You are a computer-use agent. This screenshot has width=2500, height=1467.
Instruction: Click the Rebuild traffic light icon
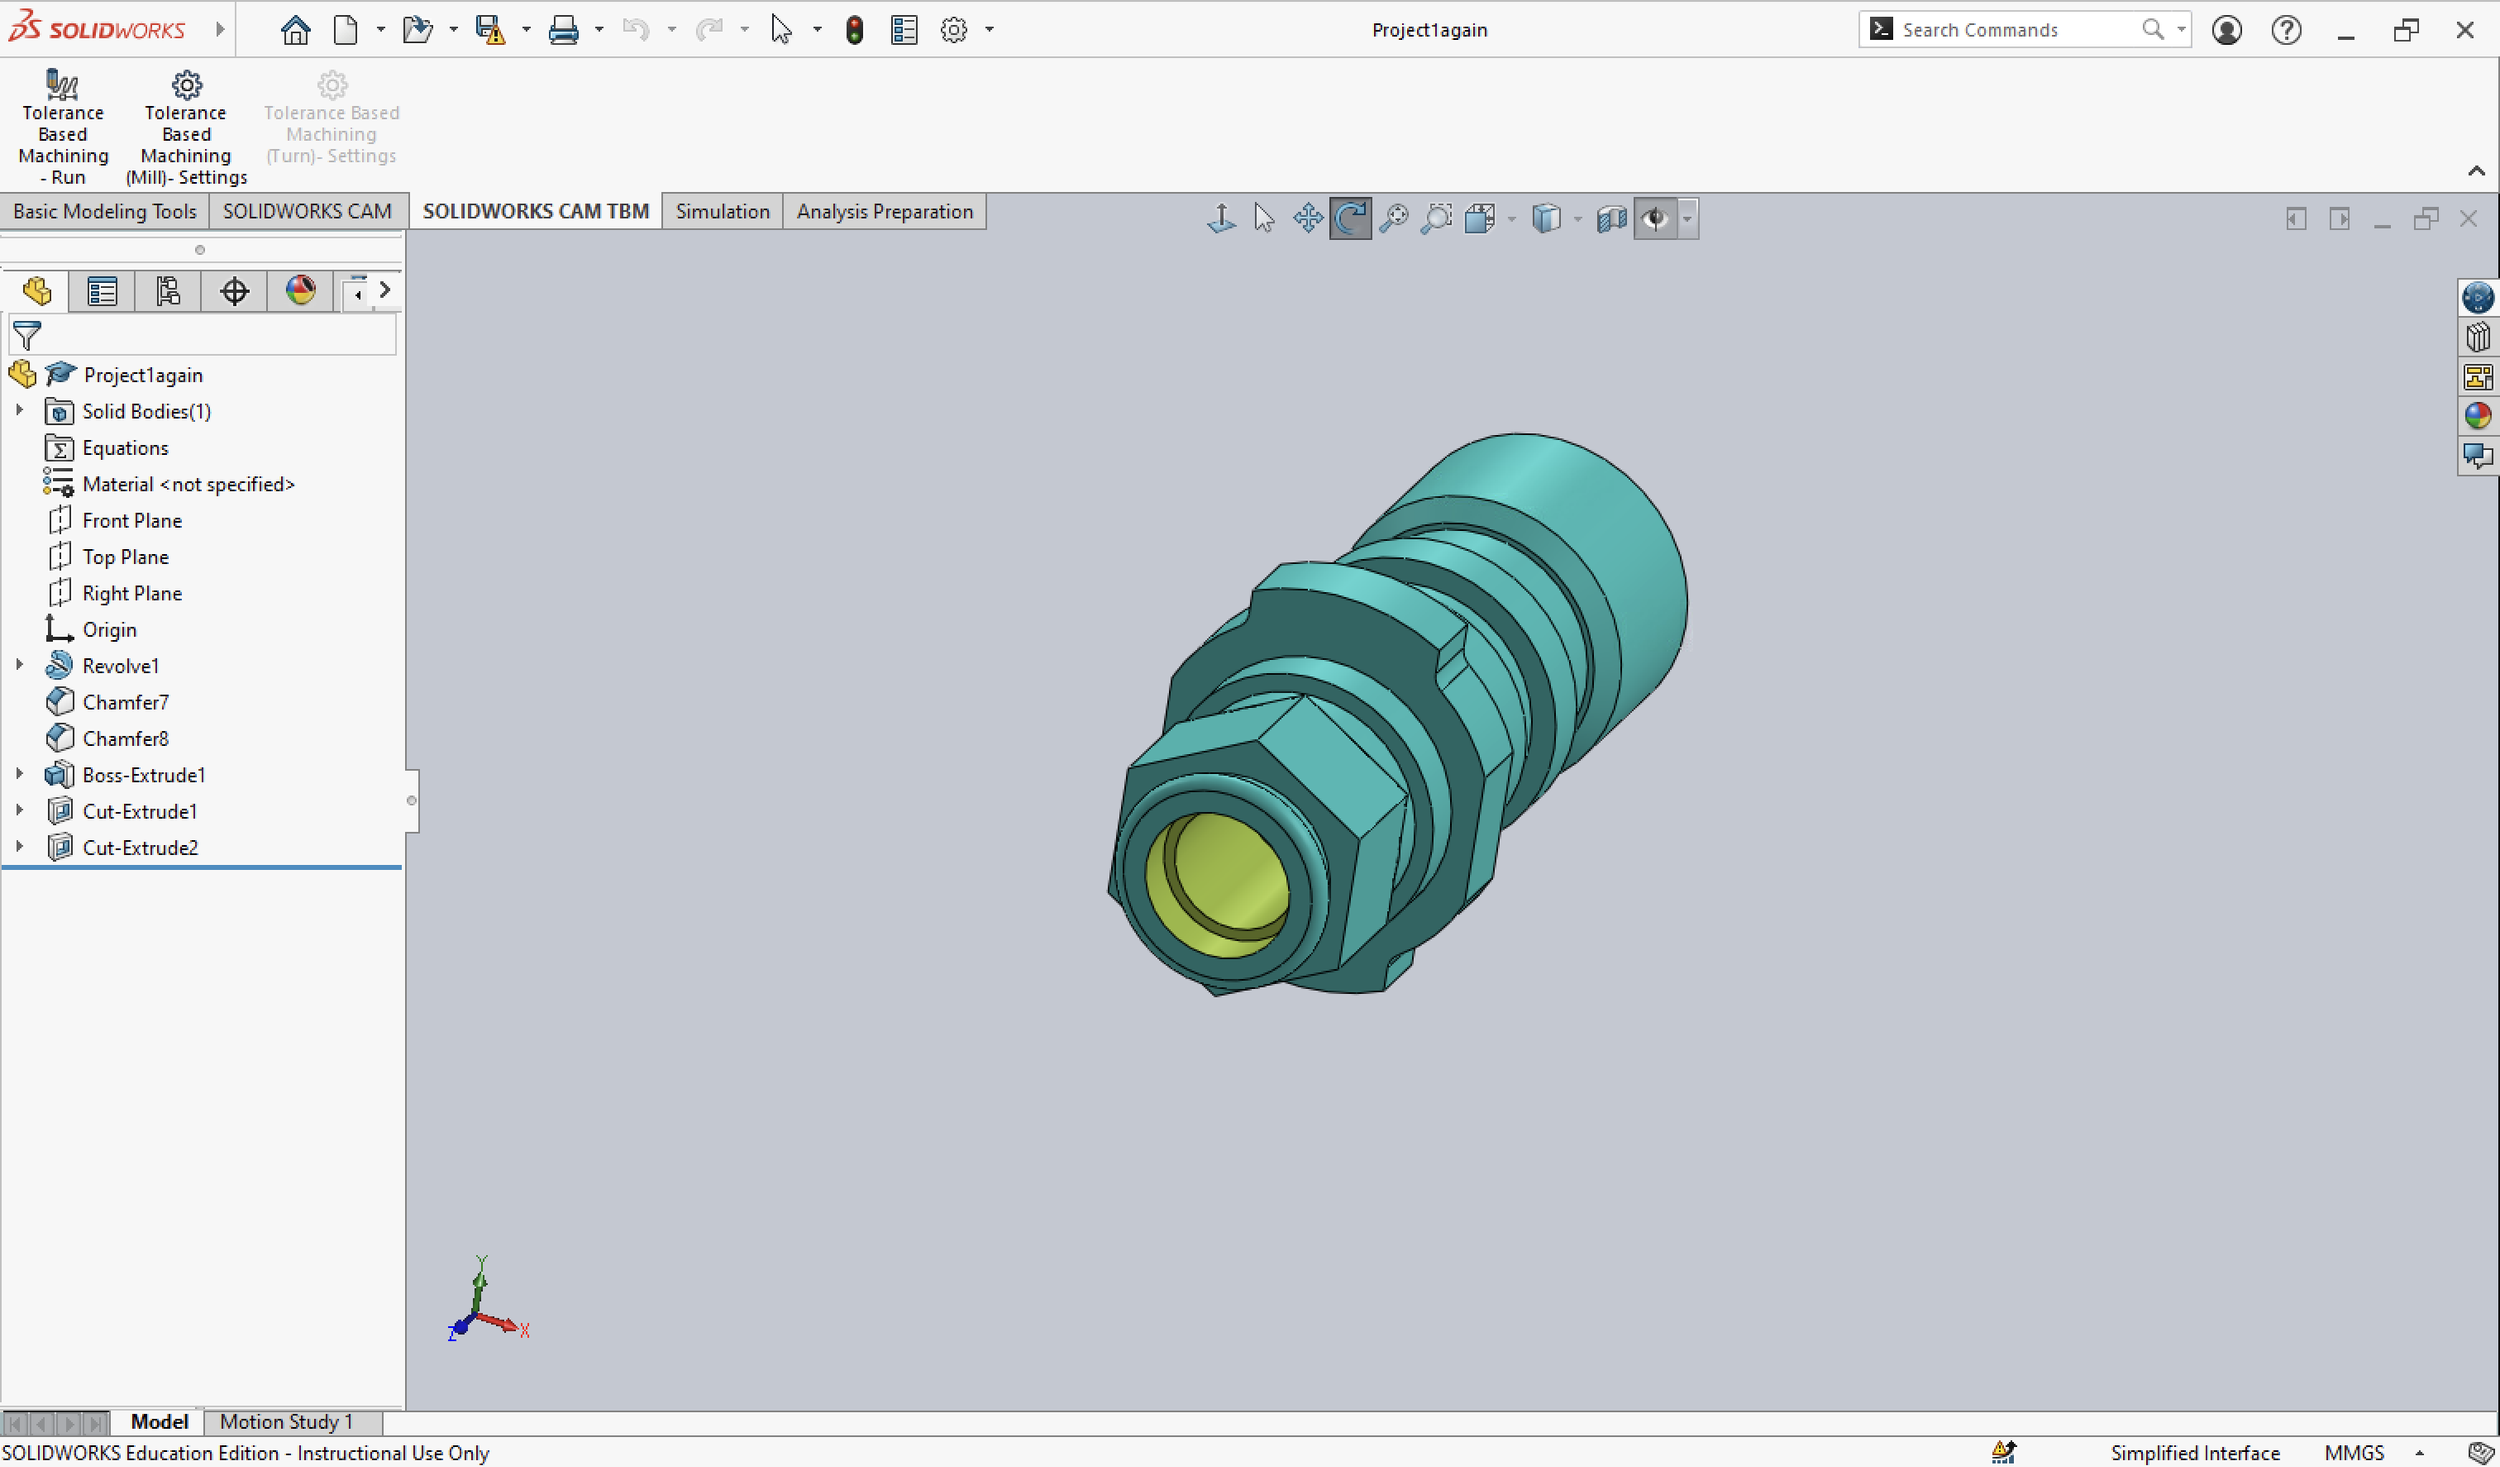(x=854, y=30)
